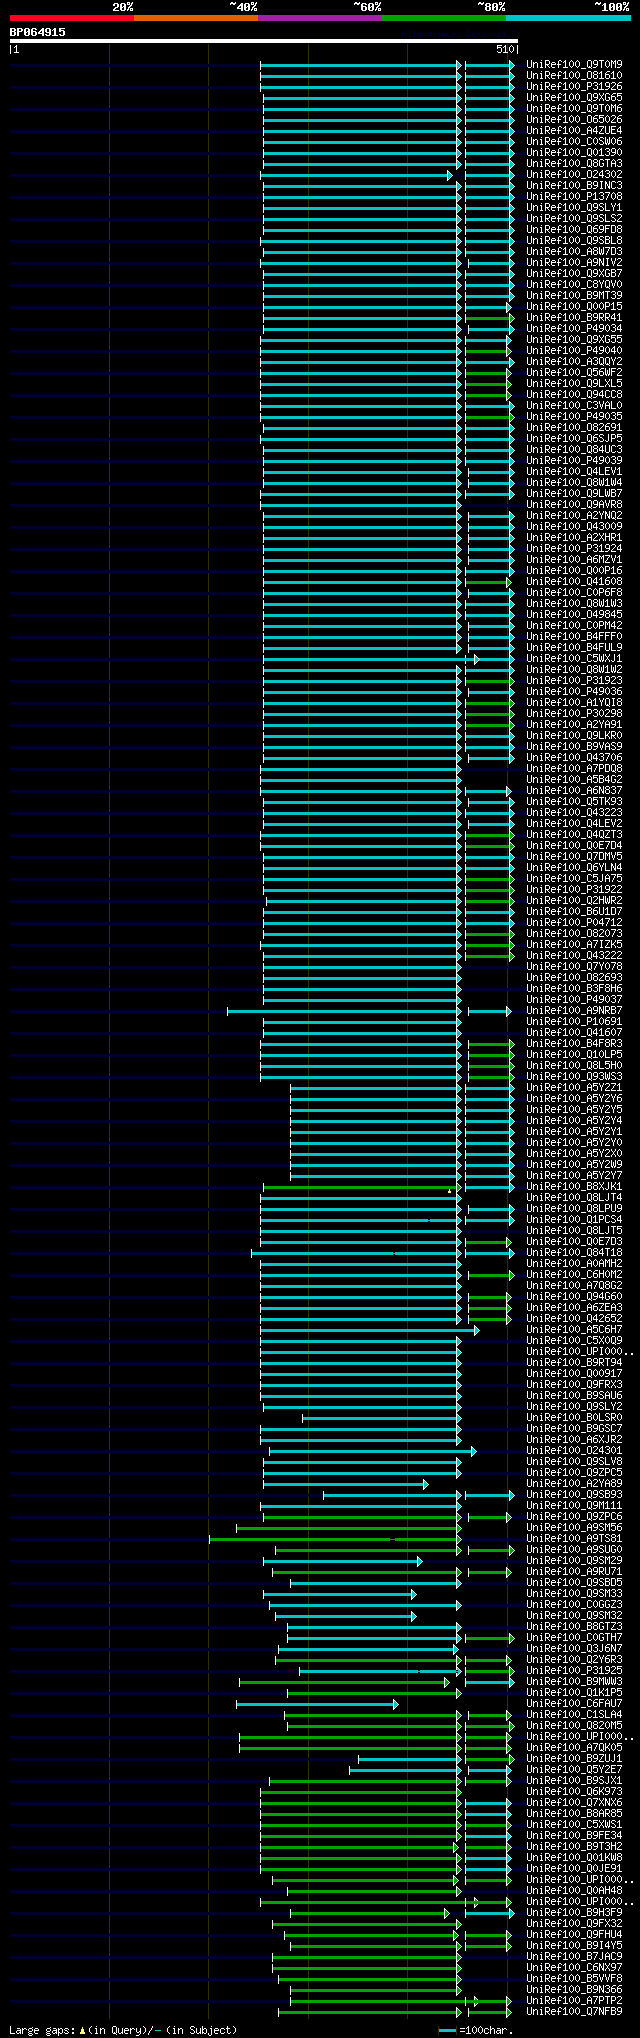Click the orange ~40% identity legend segment
Viewport: 640px width, 2038px height.
[x=196, y=18]
